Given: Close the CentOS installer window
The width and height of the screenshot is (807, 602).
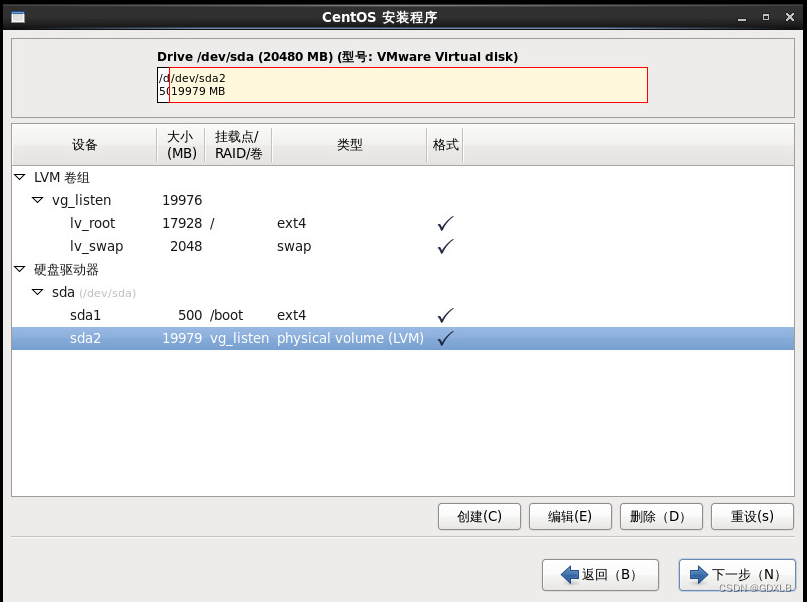Looking at the screenshot, I should [x=789, y=17].
